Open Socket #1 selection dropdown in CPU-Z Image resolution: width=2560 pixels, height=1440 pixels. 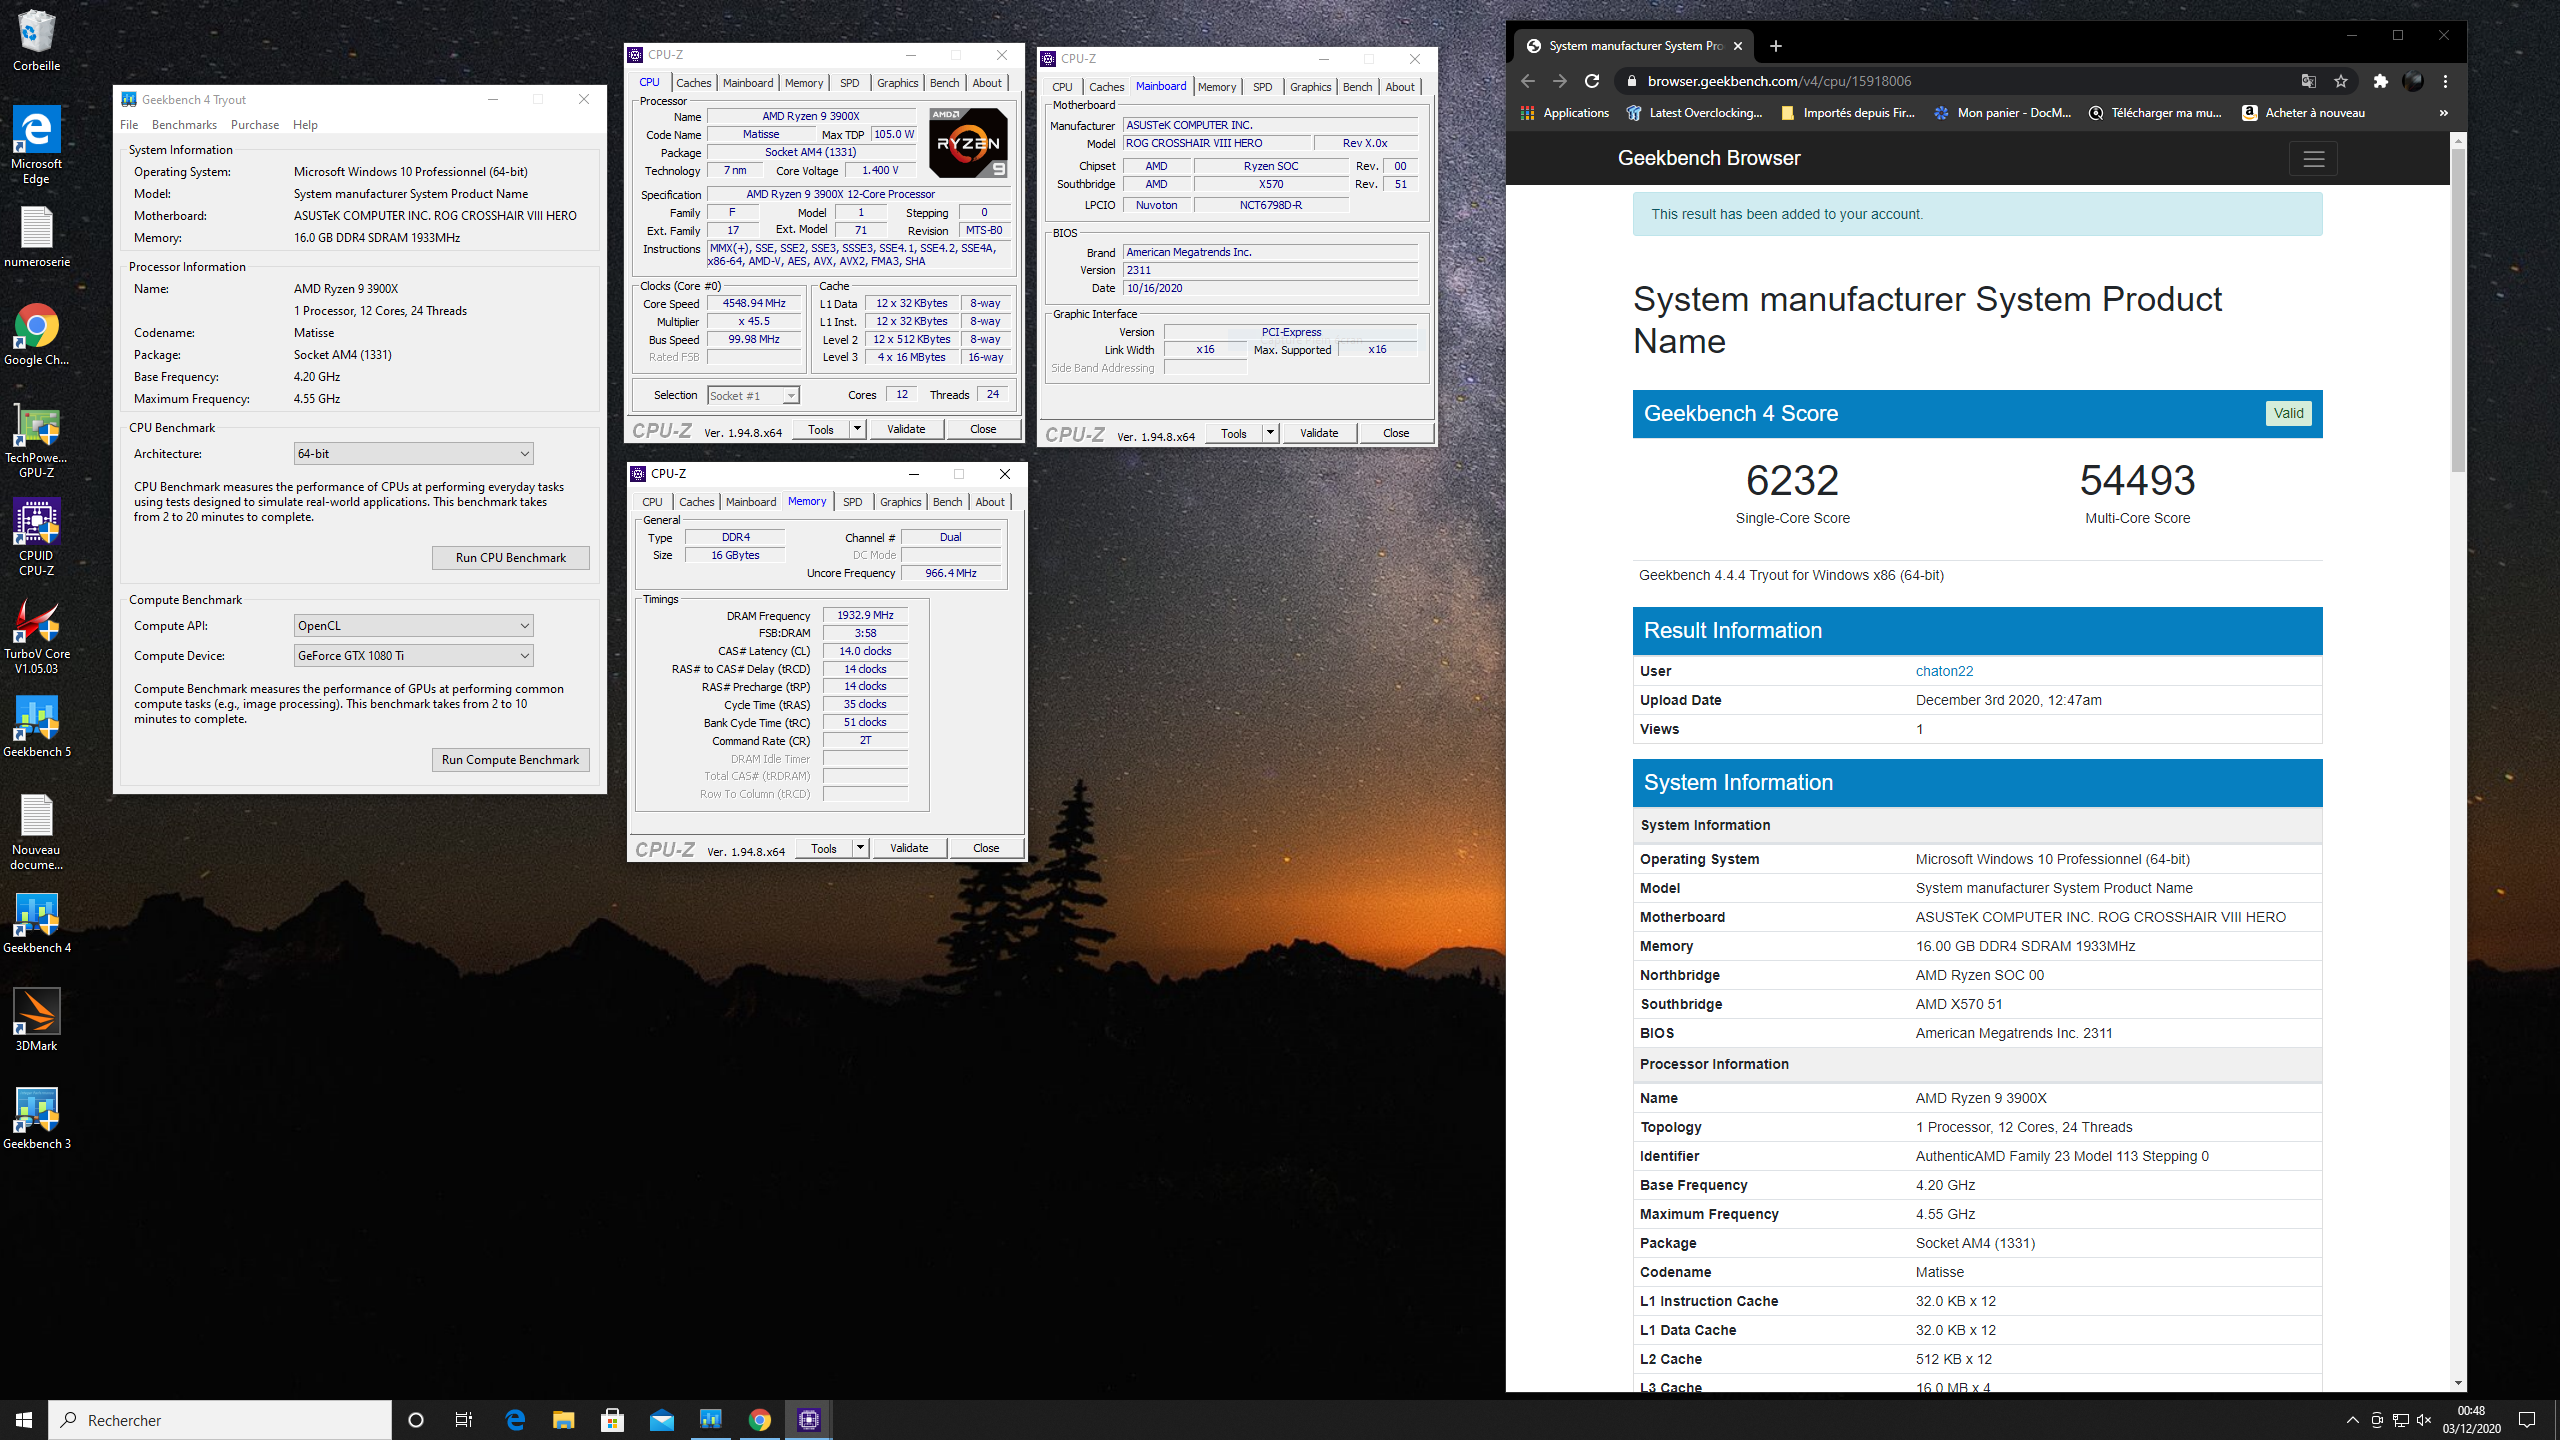point(753,396)
